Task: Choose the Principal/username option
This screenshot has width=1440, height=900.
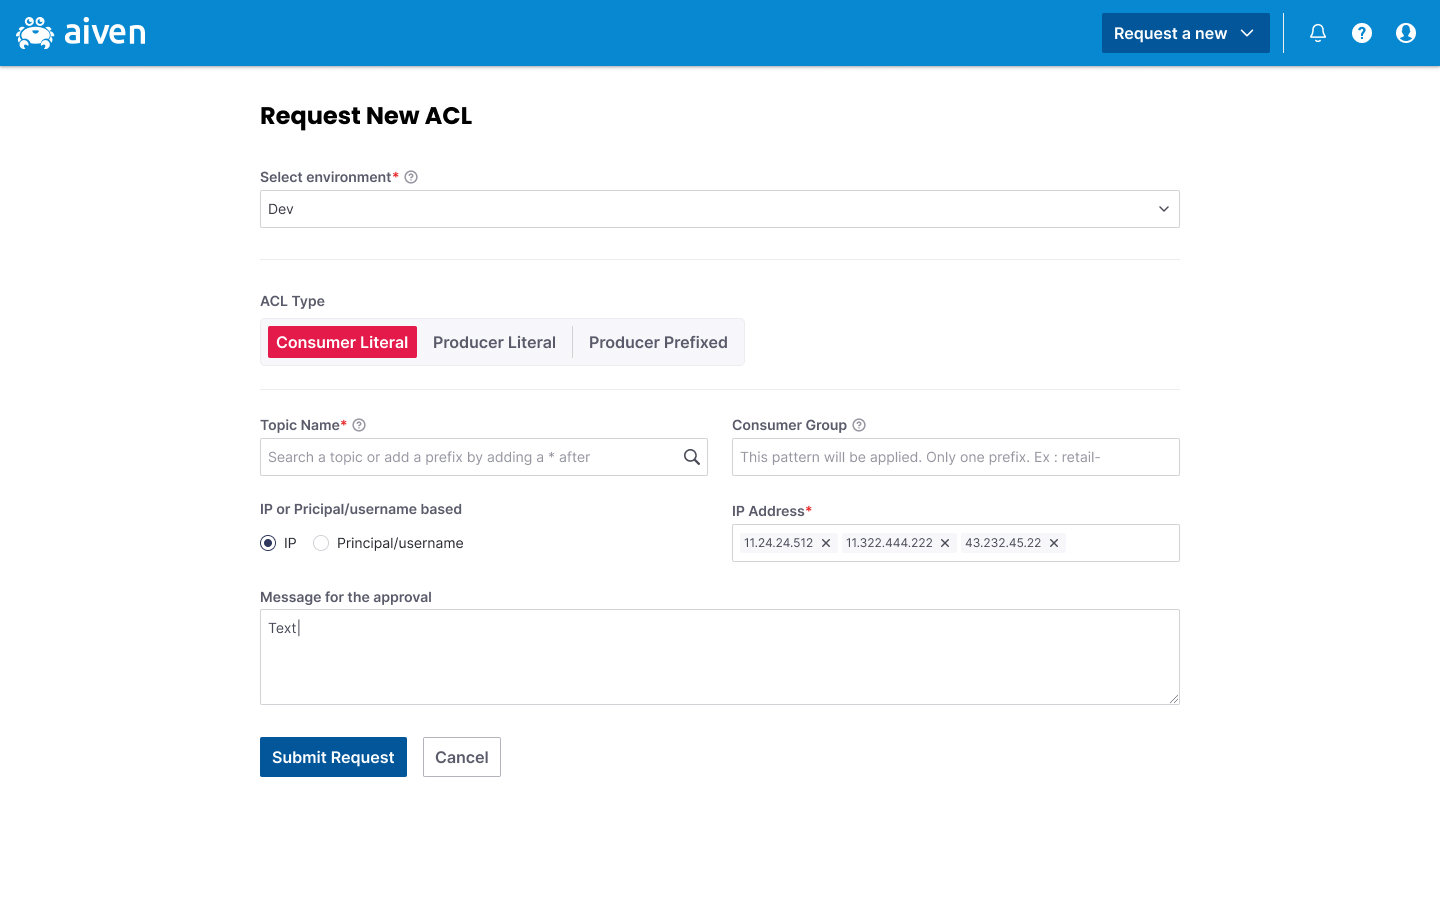Action: (320, 543)
